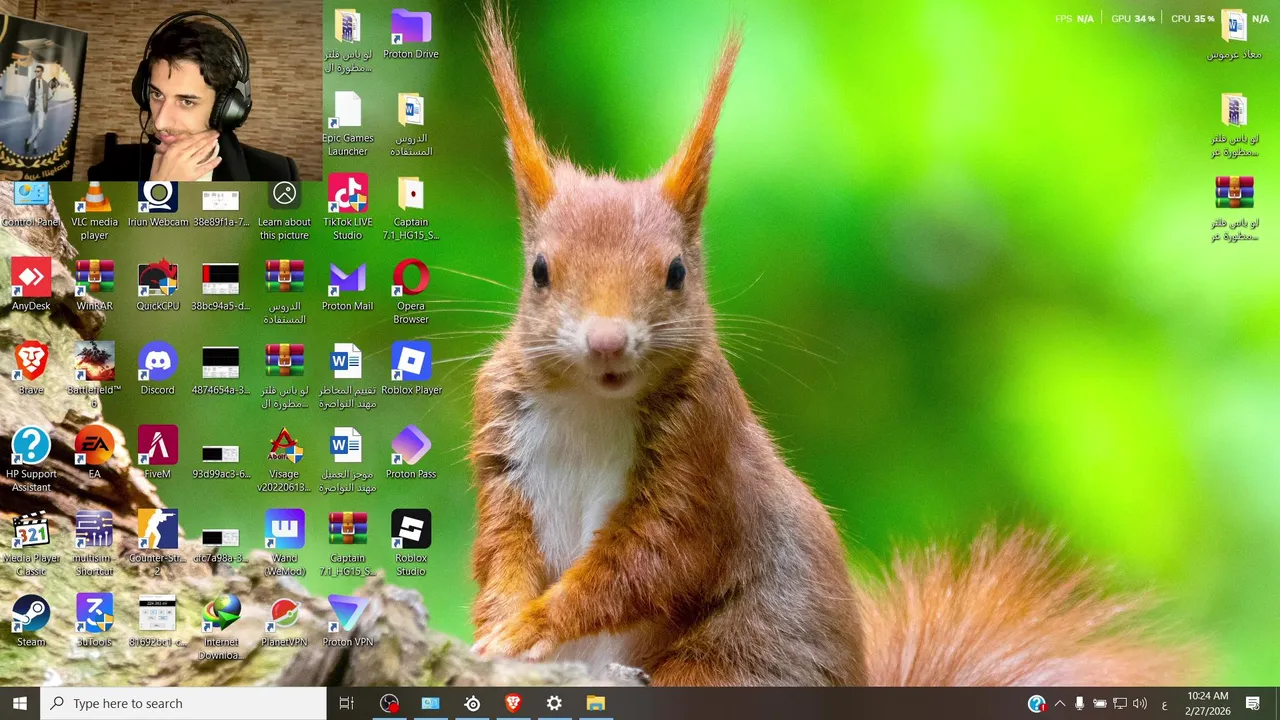Viewport: 1280px width, 720px height.
Task: Select the 38bc94a5-d... image file
Action: 221,286
